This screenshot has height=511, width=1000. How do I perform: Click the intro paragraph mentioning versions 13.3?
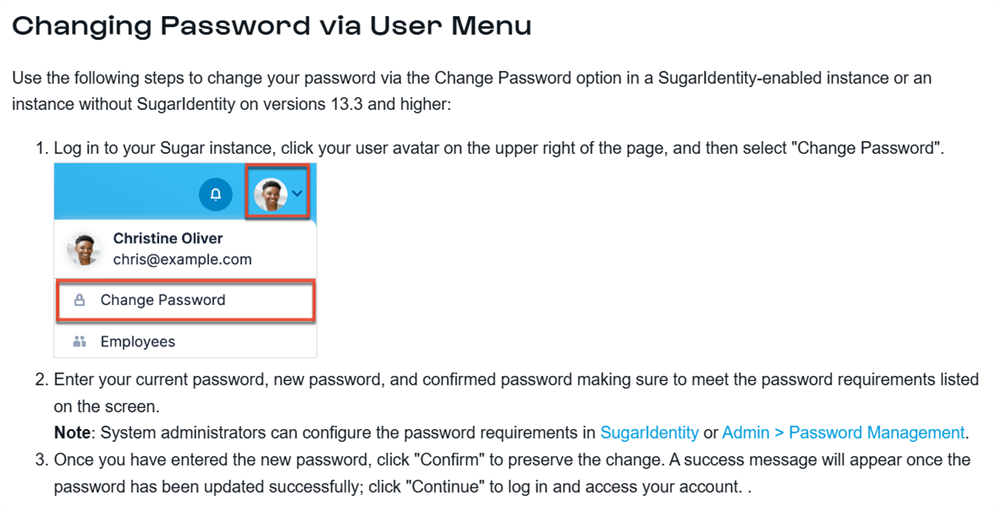point(472,91)
